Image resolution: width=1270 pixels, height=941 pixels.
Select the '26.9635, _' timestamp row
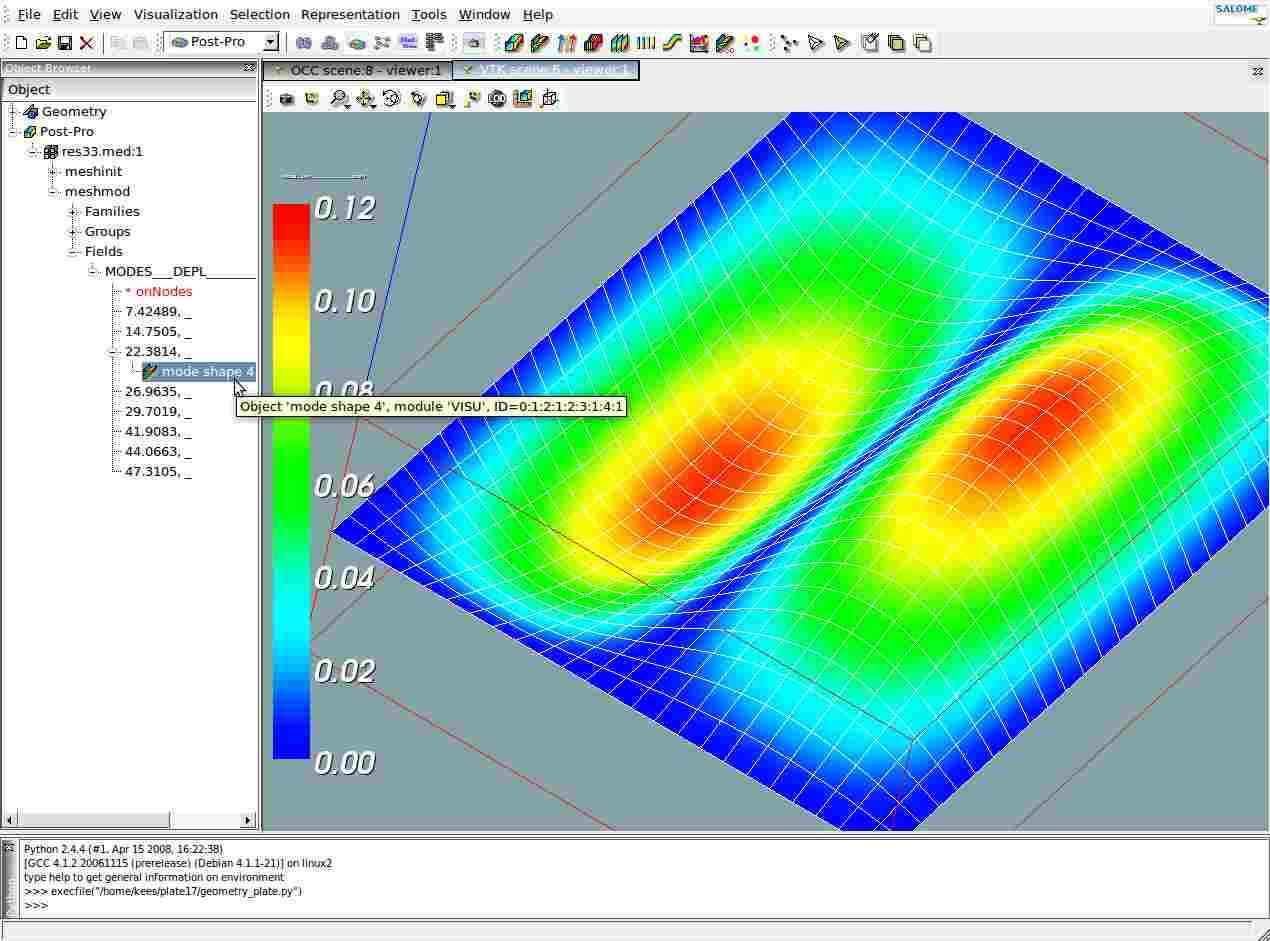coord(158,391)
